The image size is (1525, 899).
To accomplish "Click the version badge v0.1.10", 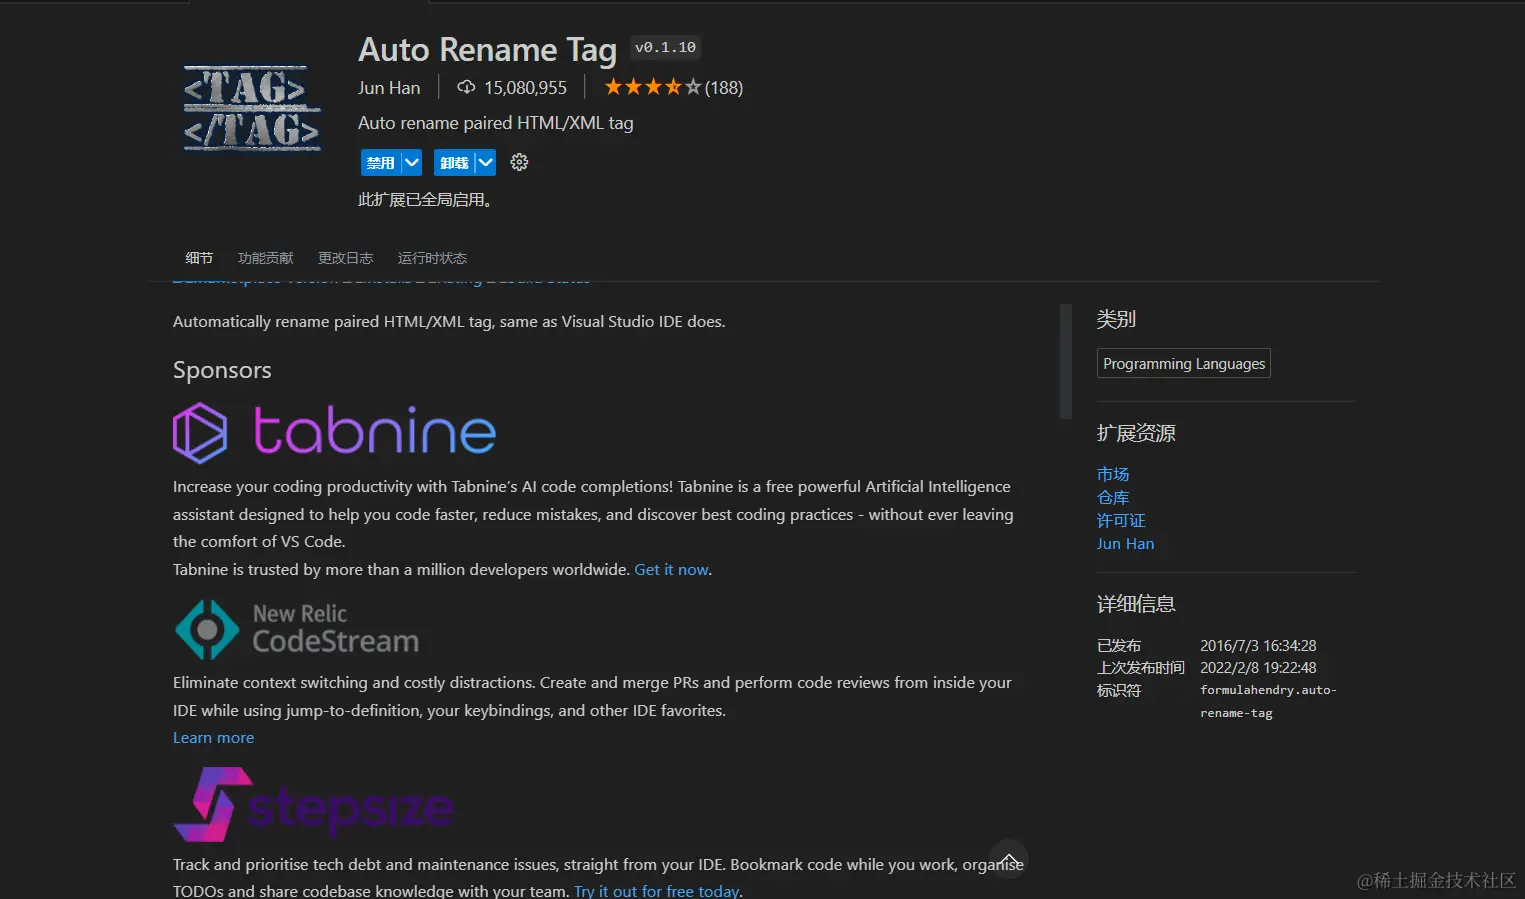I will 665,47.
